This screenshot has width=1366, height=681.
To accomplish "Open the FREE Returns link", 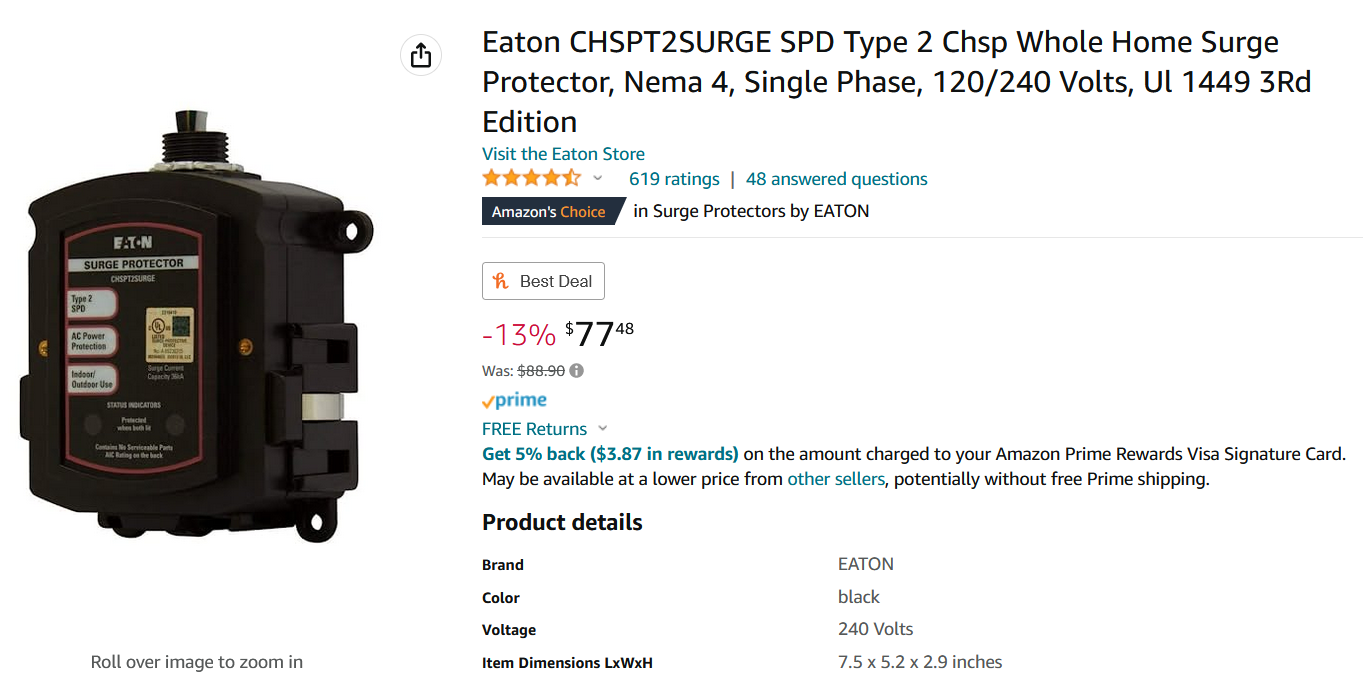I will pyautogui.click(x=534, y=429).
